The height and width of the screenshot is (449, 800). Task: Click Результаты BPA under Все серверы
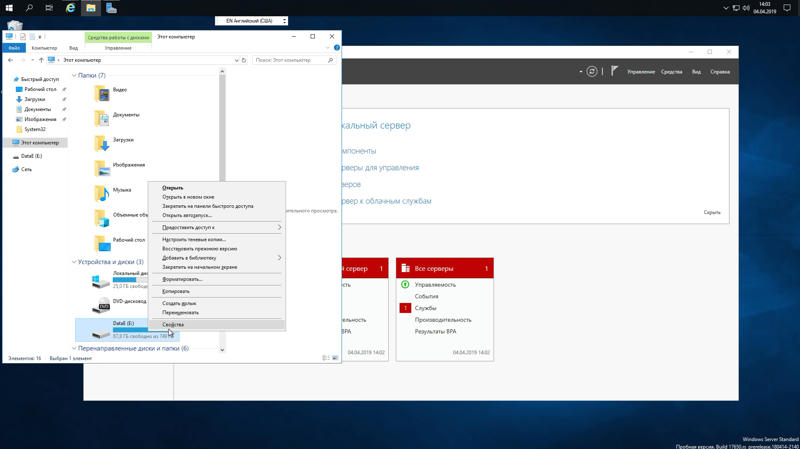click(435, 332)
